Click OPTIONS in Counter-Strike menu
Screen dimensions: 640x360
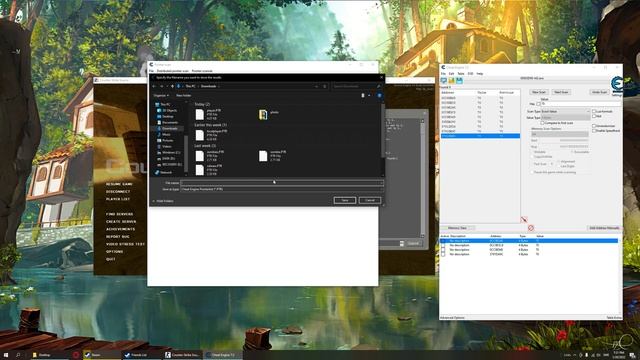(115, 252)
